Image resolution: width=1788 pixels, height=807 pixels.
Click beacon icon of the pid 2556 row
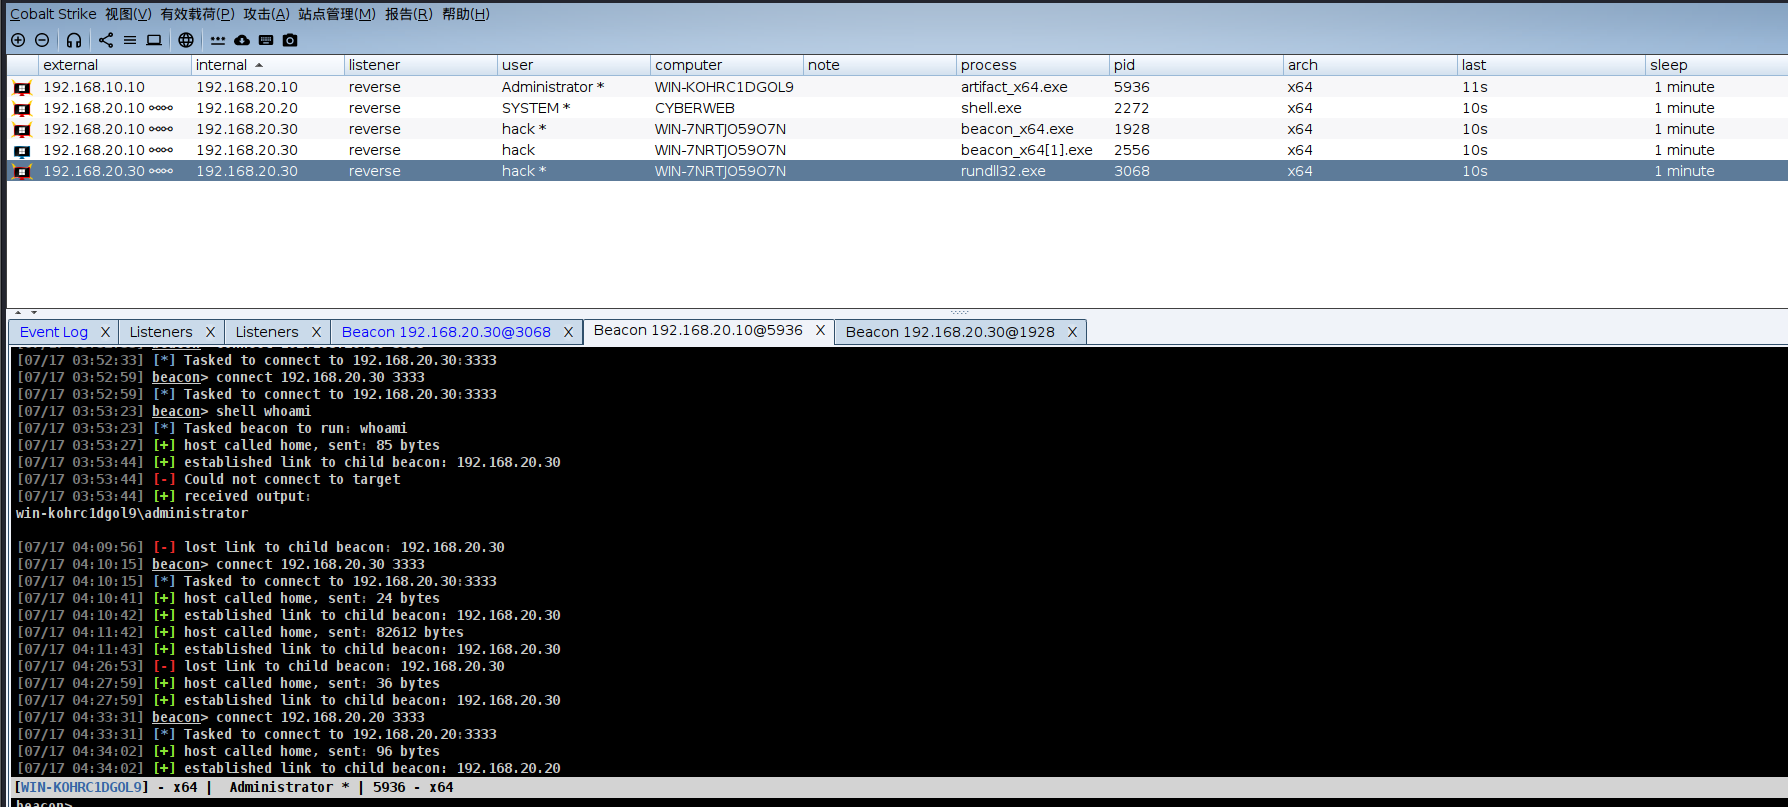22,151
